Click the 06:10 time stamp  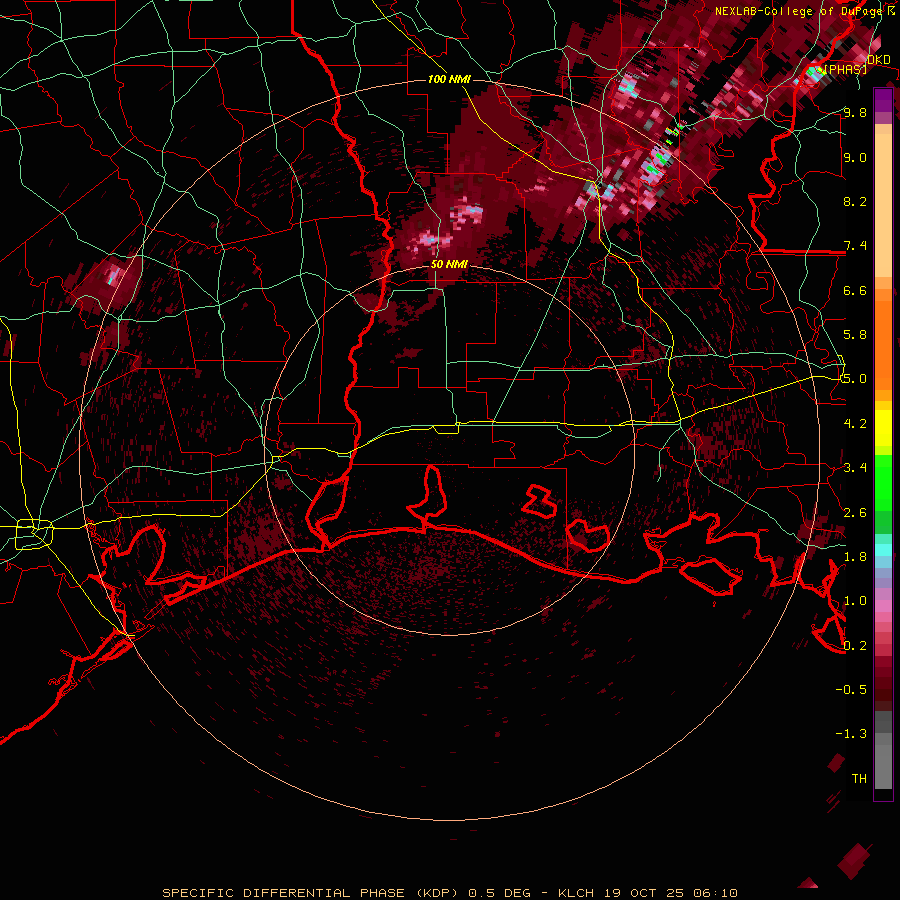coord(715,893)
